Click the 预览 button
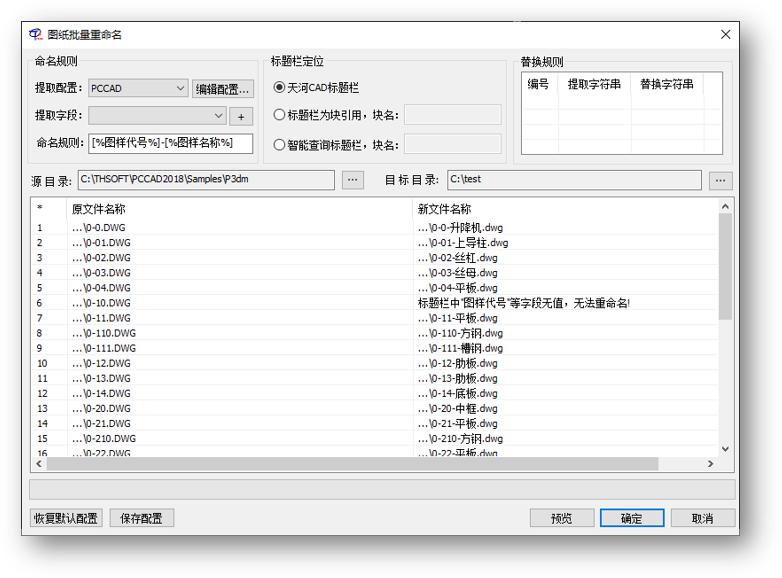 point(562,518)
